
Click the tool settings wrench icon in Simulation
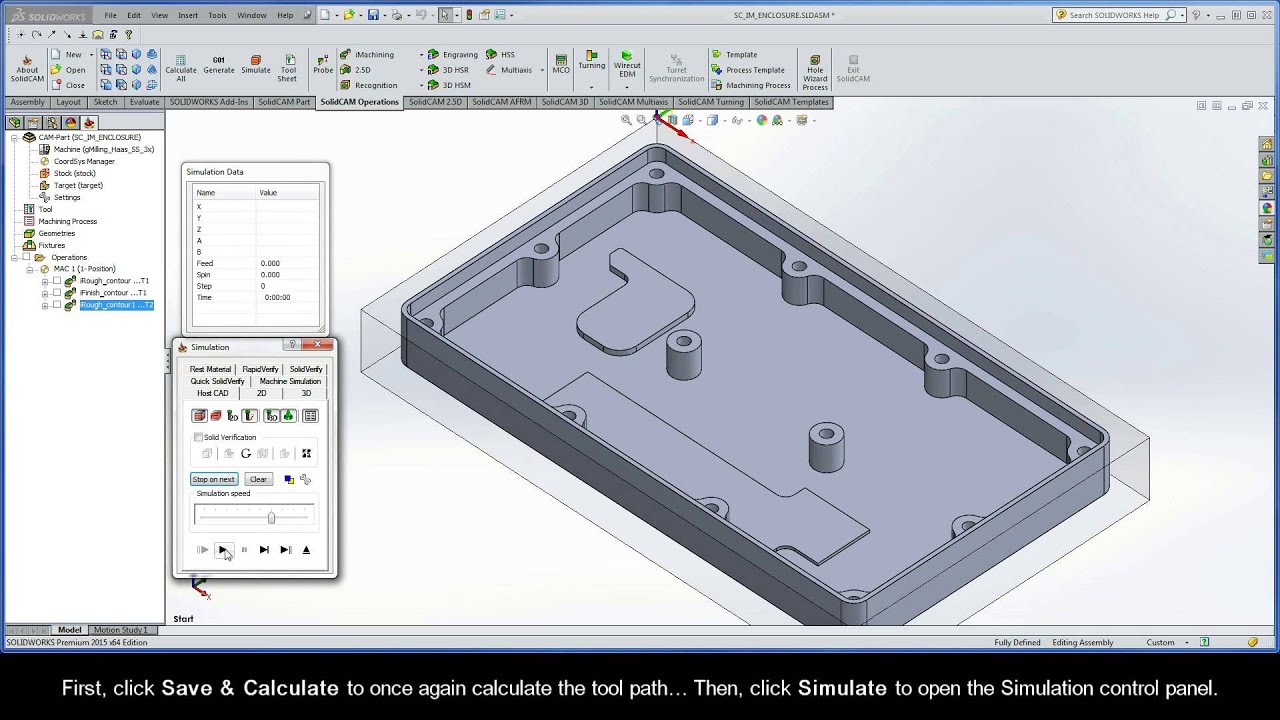pyautogui.click(x=305, y=479)
